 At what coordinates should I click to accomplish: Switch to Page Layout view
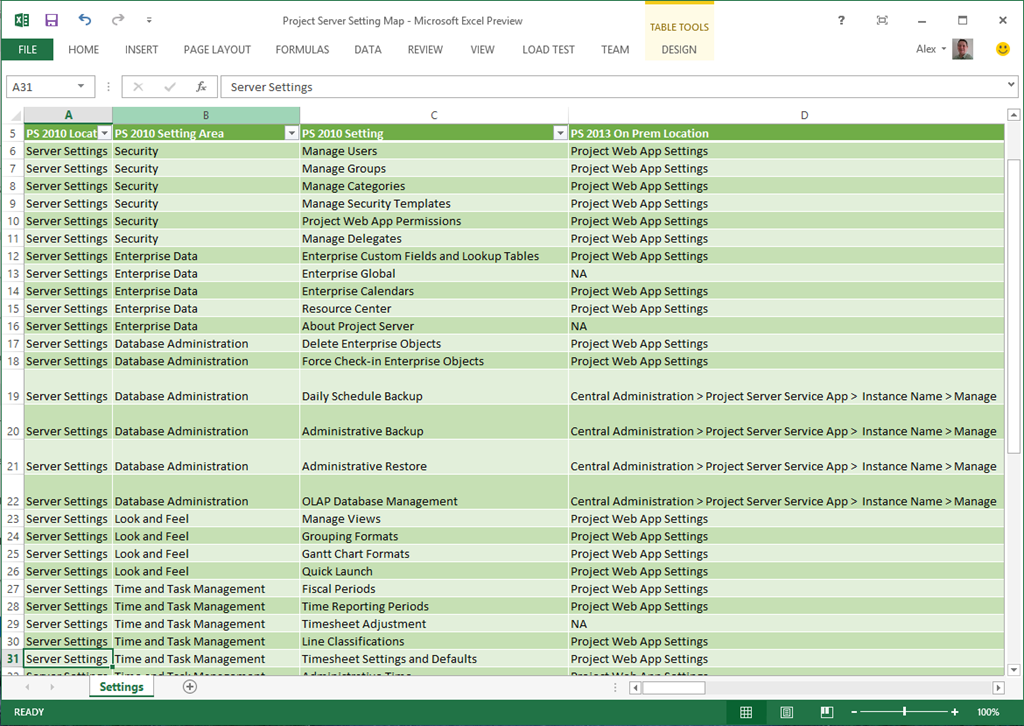(x=786, y=712)
